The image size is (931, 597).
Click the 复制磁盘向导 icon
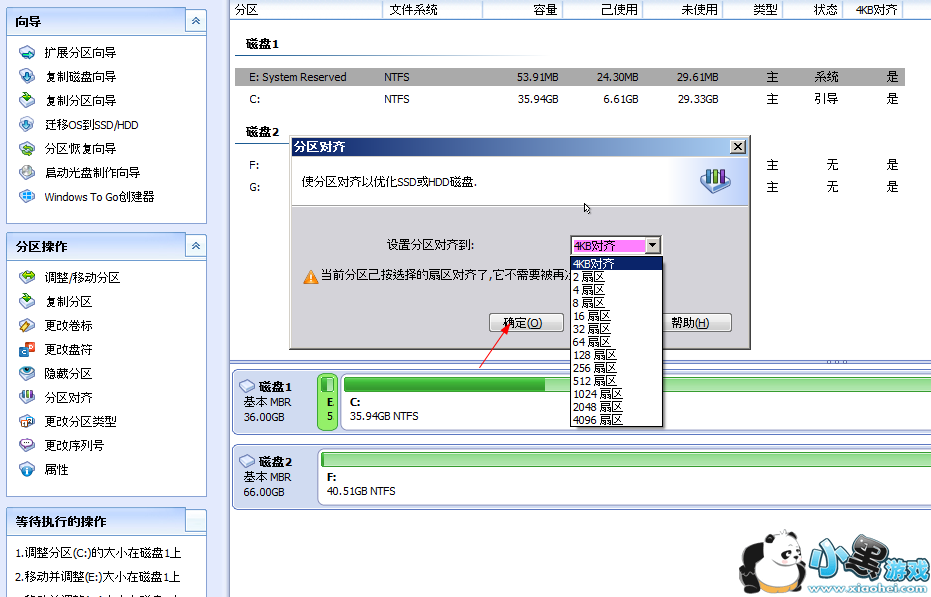27,76
